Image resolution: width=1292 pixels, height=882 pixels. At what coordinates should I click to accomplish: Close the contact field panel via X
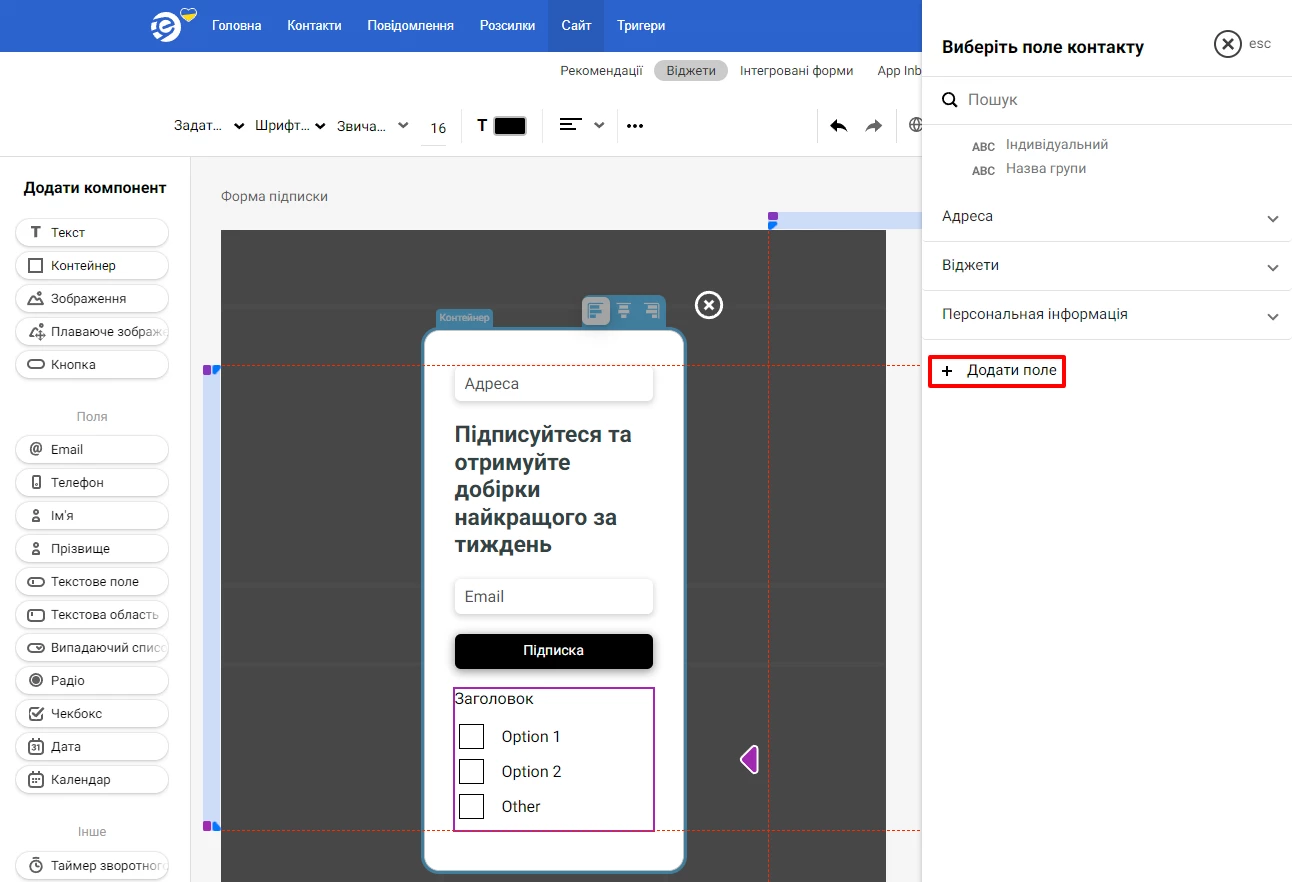tap(1227, 44)
